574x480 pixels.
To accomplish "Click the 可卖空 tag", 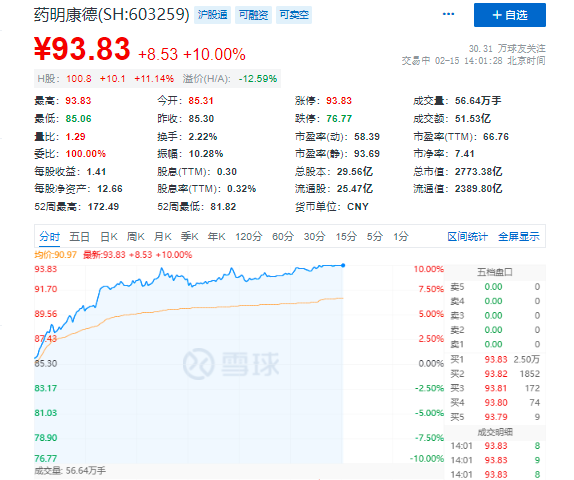I will 294,15.
